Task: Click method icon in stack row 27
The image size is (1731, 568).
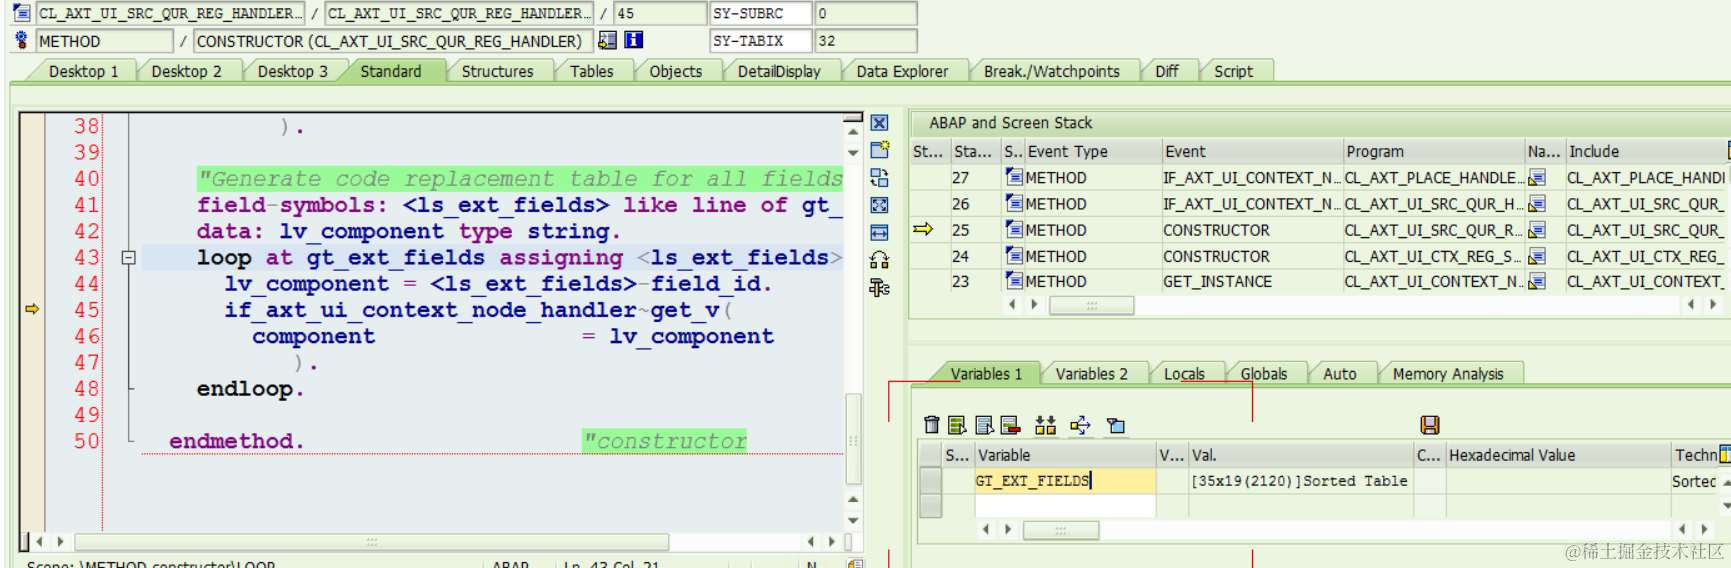Action: coord(1014,177)
